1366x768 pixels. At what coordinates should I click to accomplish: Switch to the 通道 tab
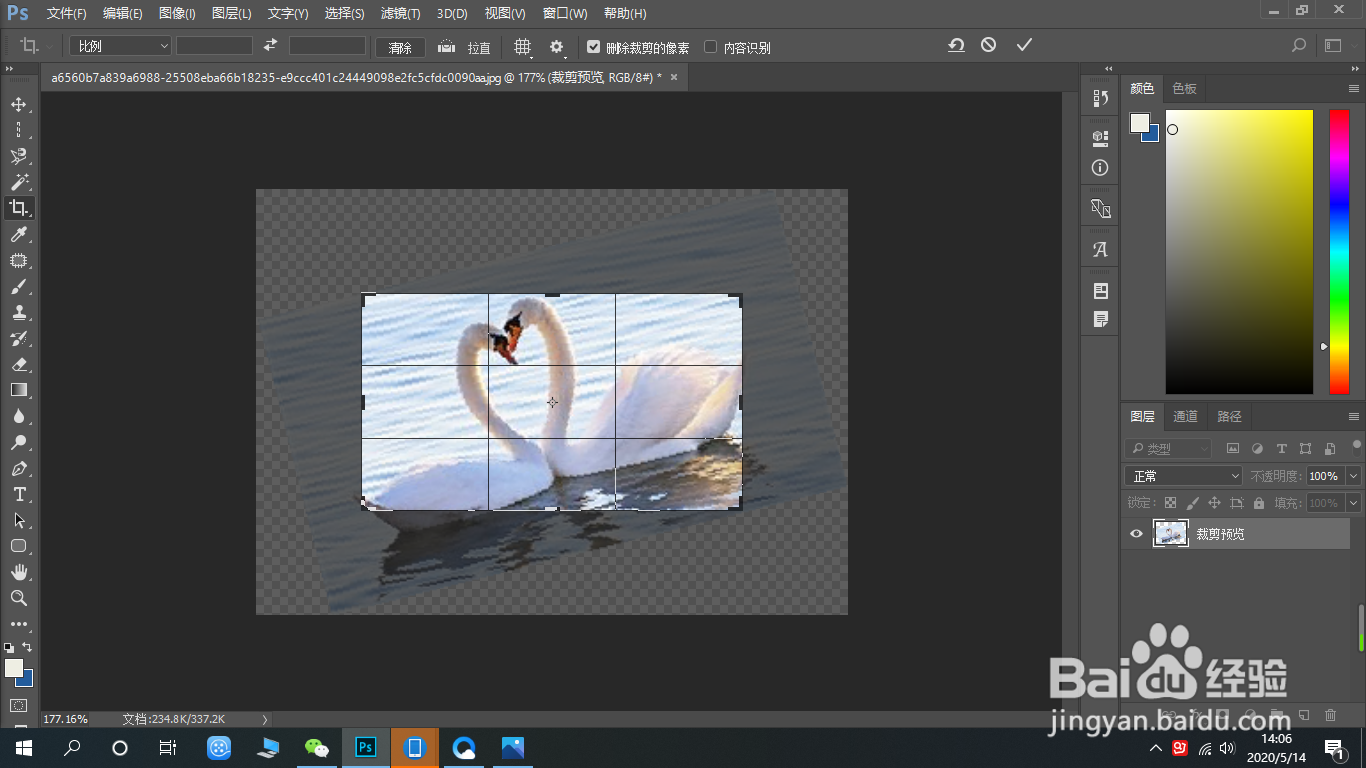1185,417
